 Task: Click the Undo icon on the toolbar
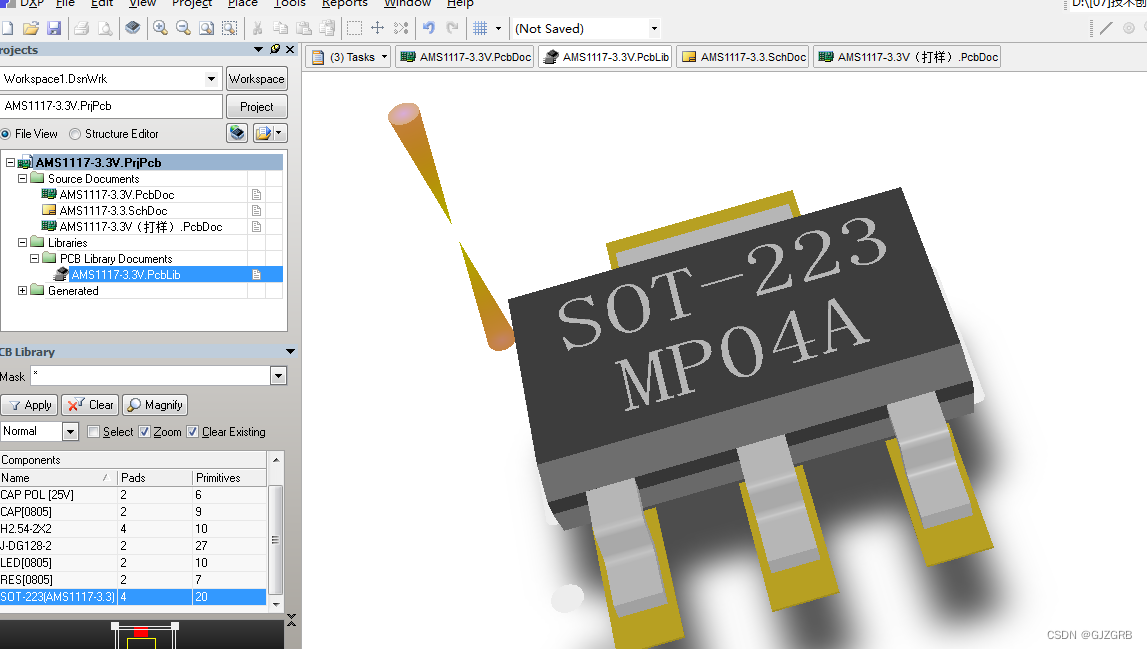(x=428, y=28)
